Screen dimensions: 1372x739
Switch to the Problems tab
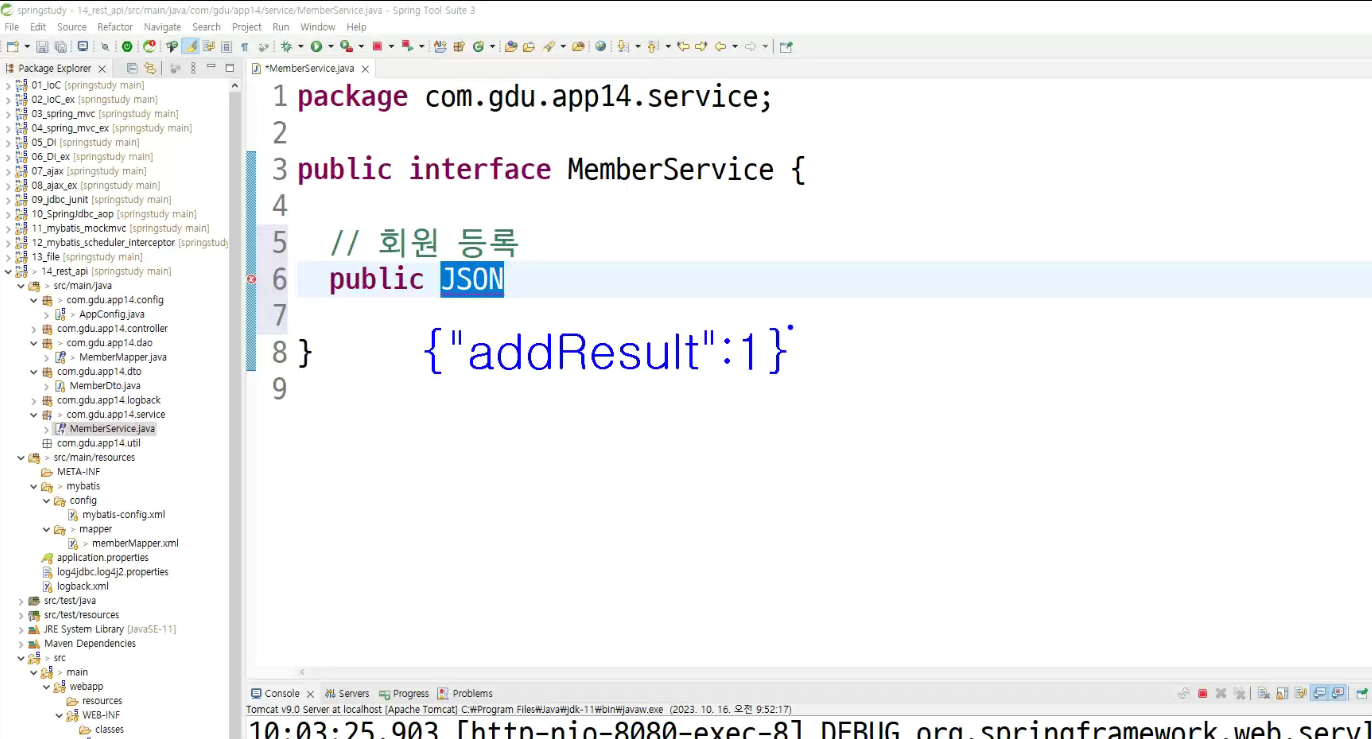point(465,693)
